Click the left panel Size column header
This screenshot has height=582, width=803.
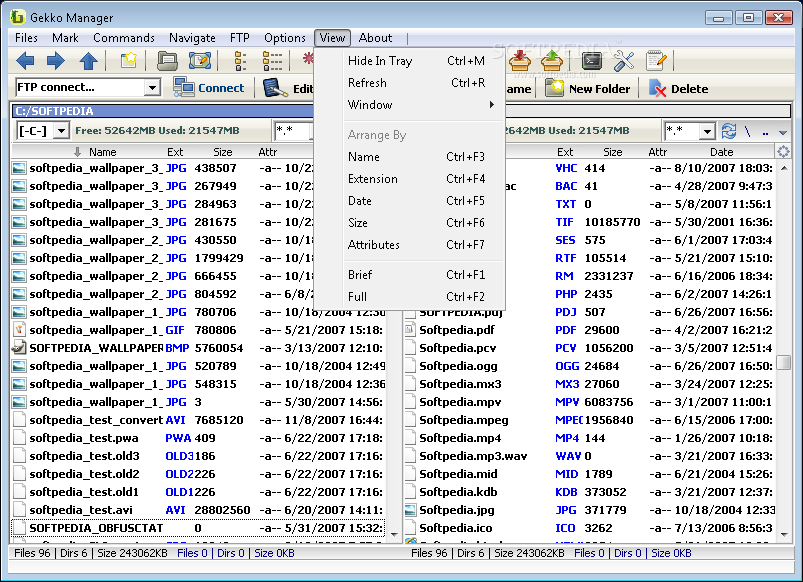click(223, 152)
